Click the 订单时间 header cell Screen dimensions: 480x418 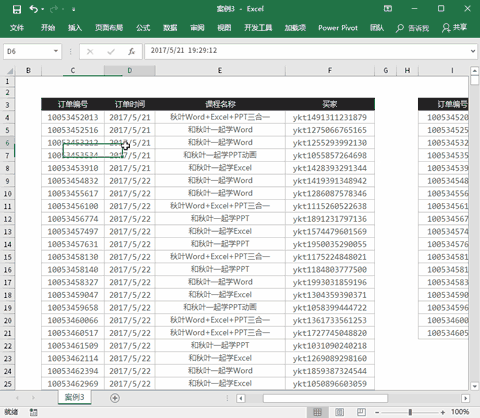(x=130, y=104)
